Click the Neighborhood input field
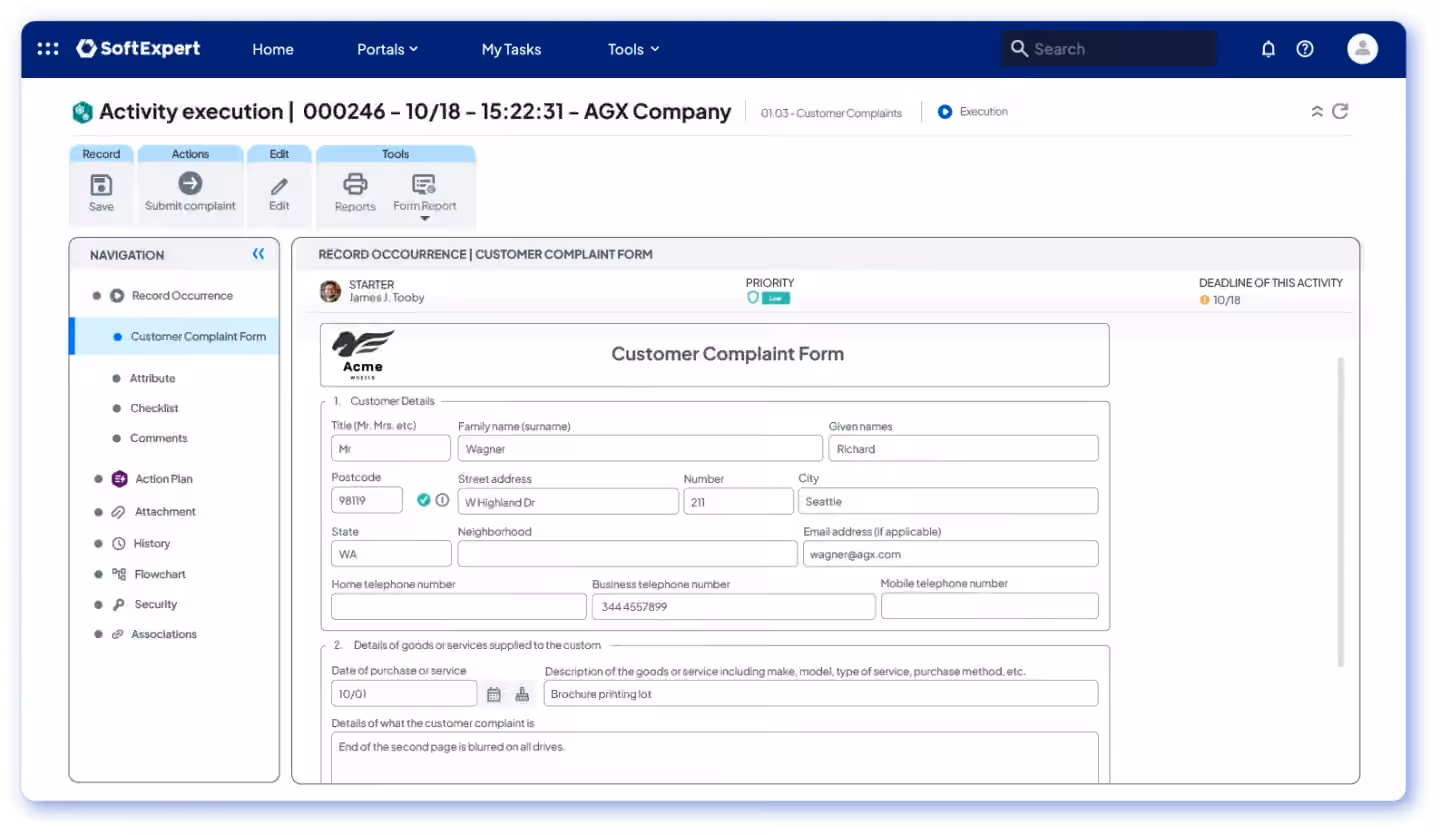The width and height of the screenshot is (1440, 835). pos(627,553)
